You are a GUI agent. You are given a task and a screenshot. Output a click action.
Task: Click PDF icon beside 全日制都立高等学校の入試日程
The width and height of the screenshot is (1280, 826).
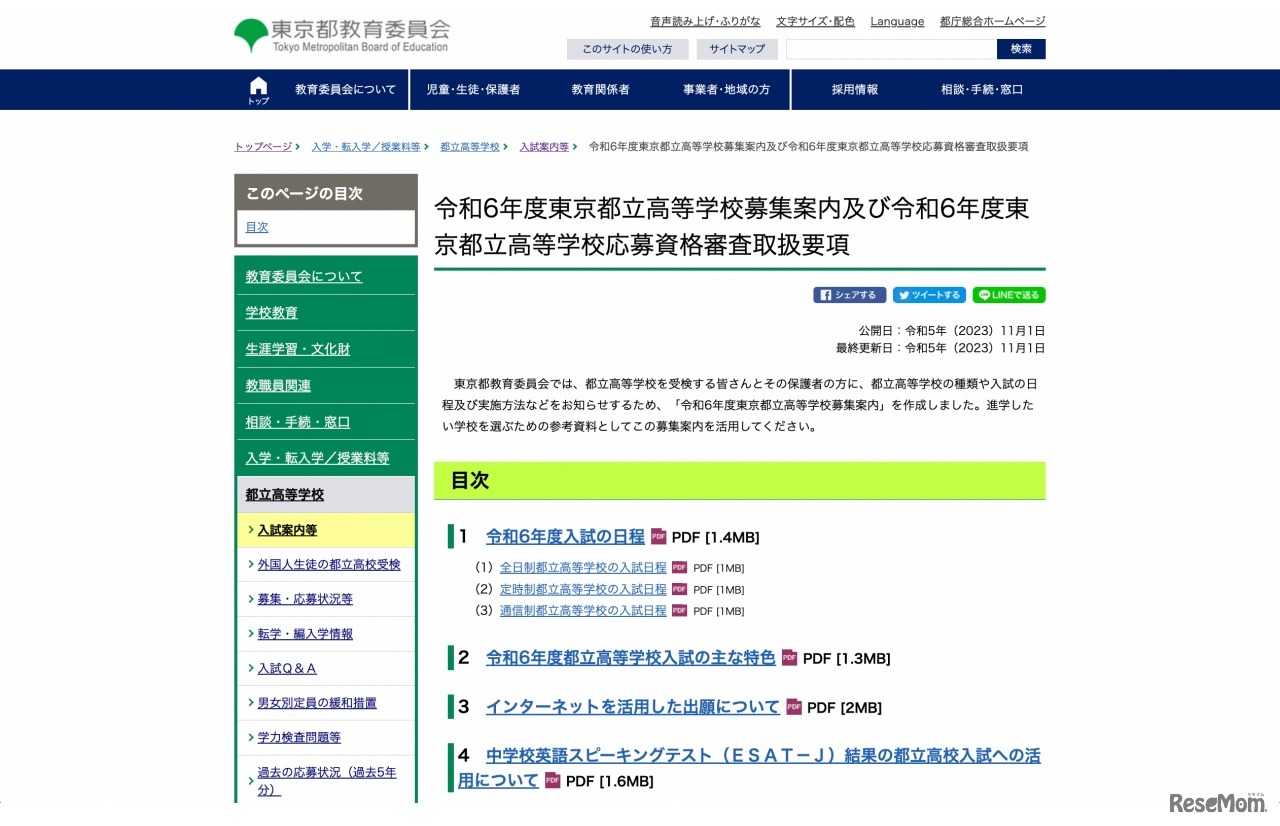click(679, 567)
